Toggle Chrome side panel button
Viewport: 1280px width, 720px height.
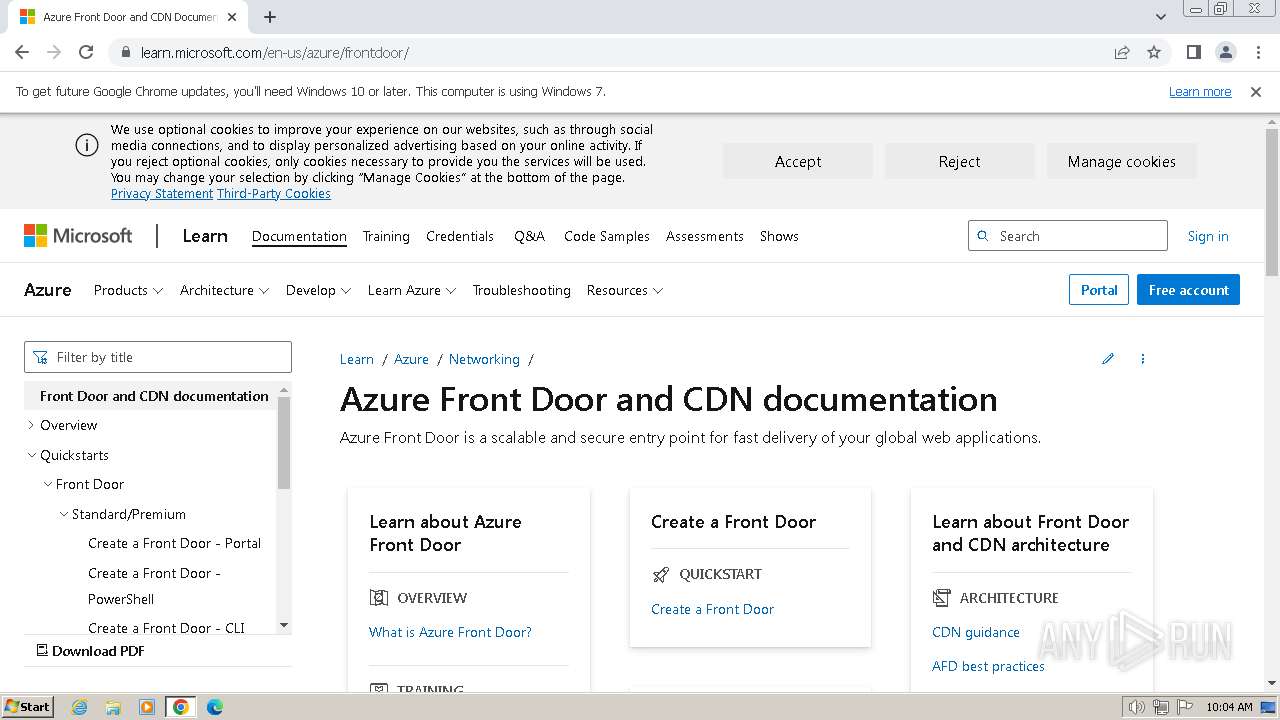tap(1193, 52)
